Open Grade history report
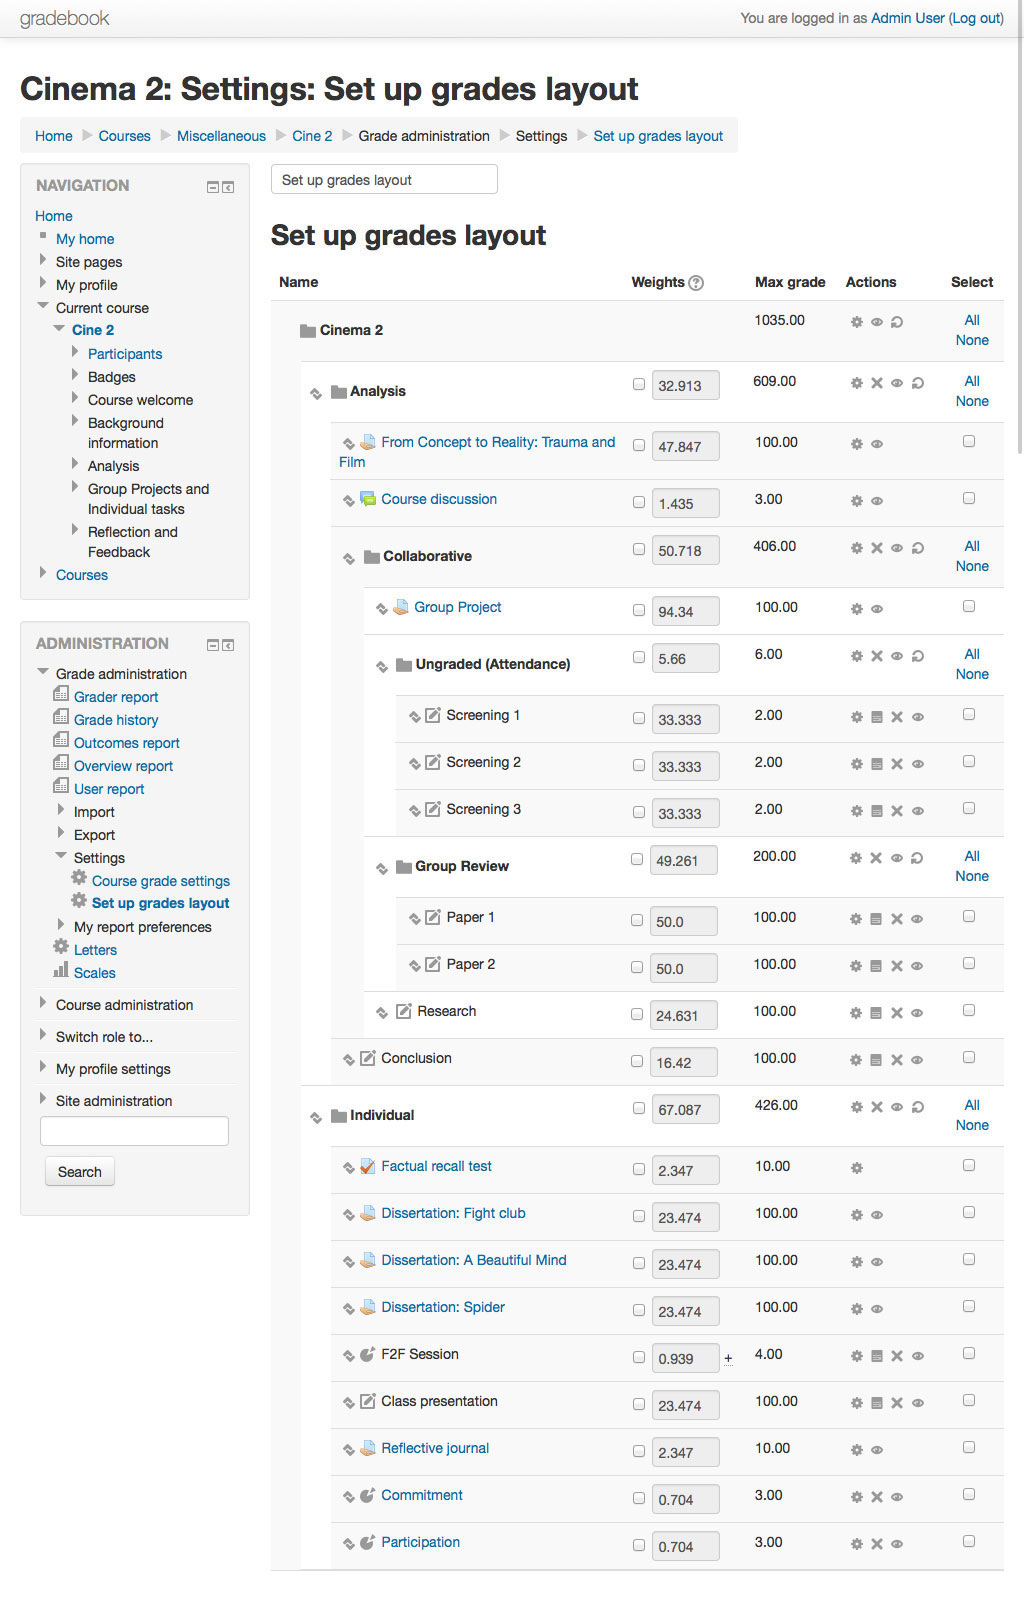This screenshot has width=1024, height=1606. [116, 720]
